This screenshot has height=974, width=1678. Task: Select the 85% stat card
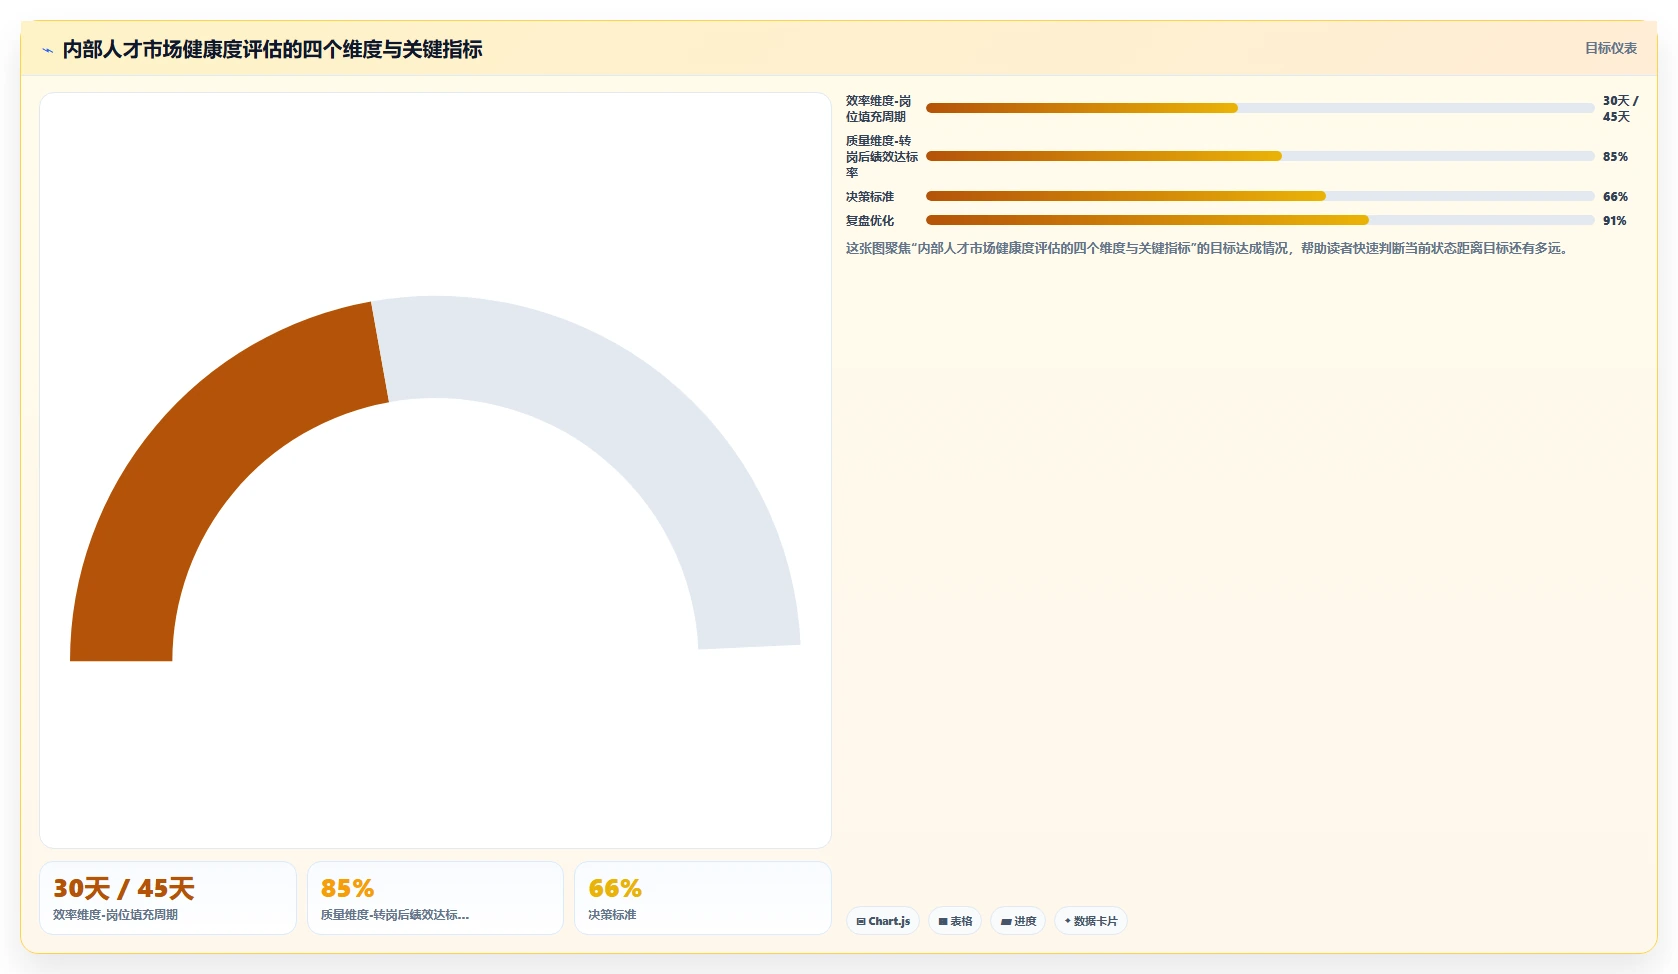[435, 898]
